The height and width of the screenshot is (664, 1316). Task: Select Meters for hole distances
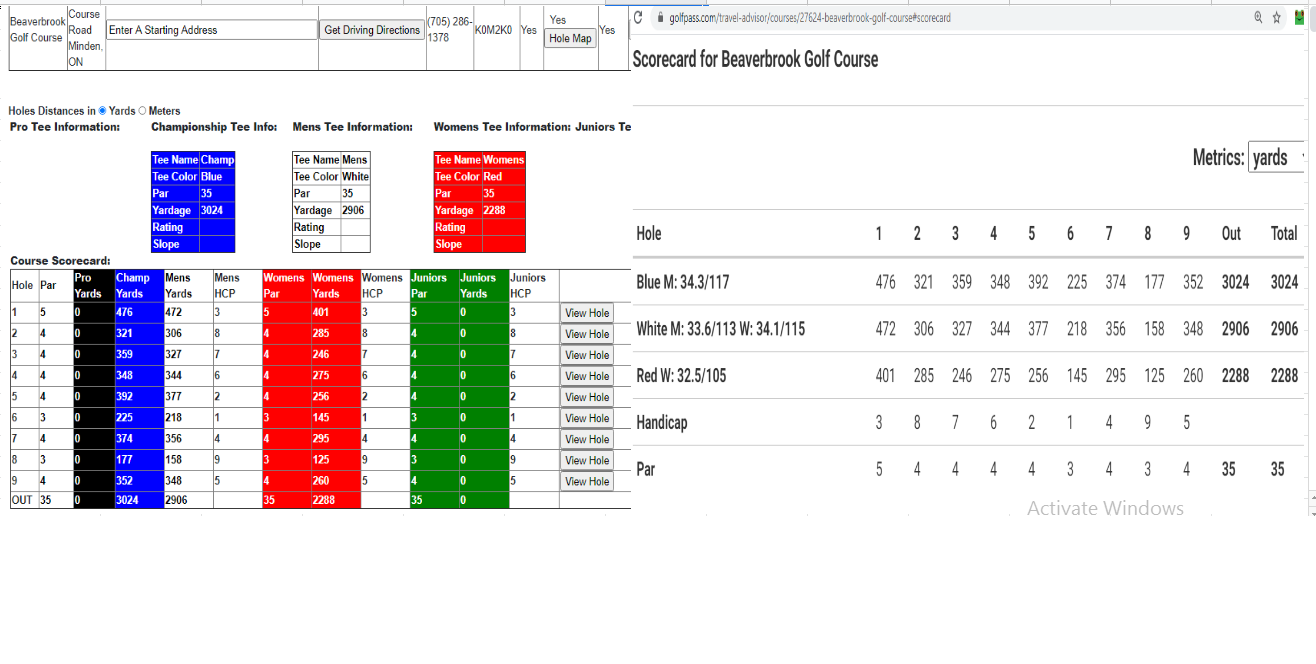coord(142,111)
